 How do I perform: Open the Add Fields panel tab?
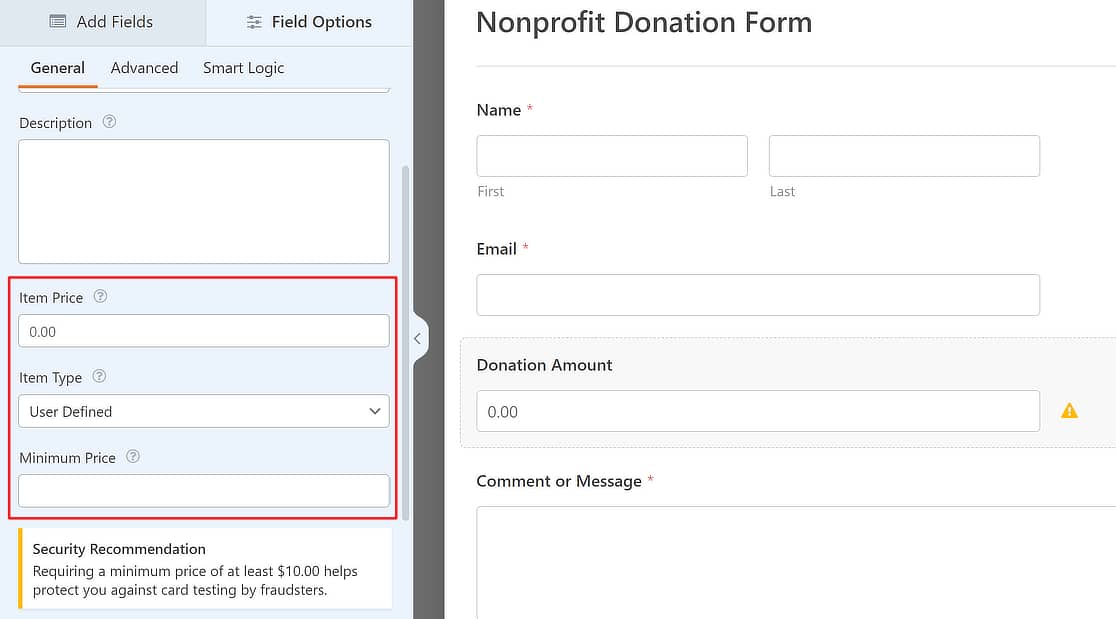(x=102, y=22)
